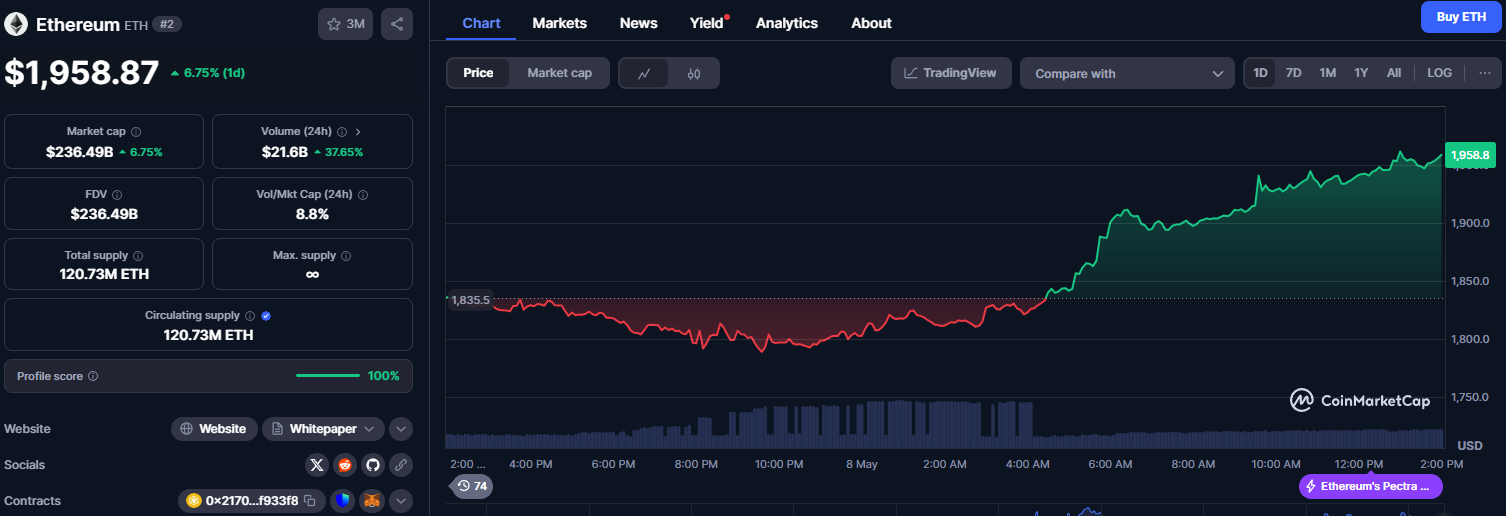Open the Analytics tab
Screen dimensions: 1506x516
coord(787,23)
